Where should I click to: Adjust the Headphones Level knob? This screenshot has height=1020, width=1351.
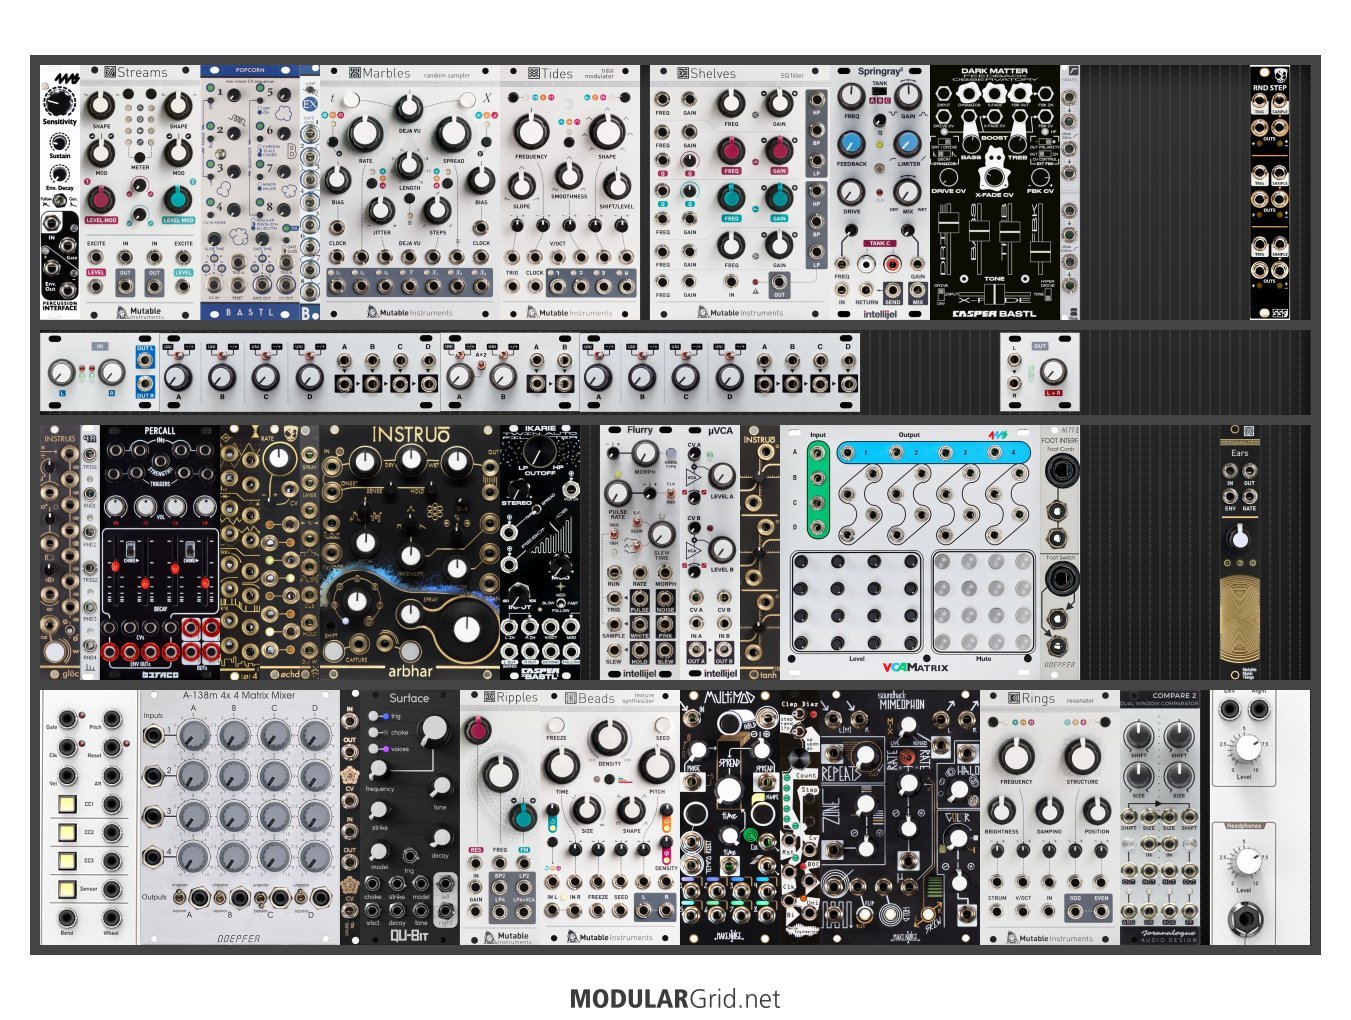pyautogui.click(x=1246, y=859)
